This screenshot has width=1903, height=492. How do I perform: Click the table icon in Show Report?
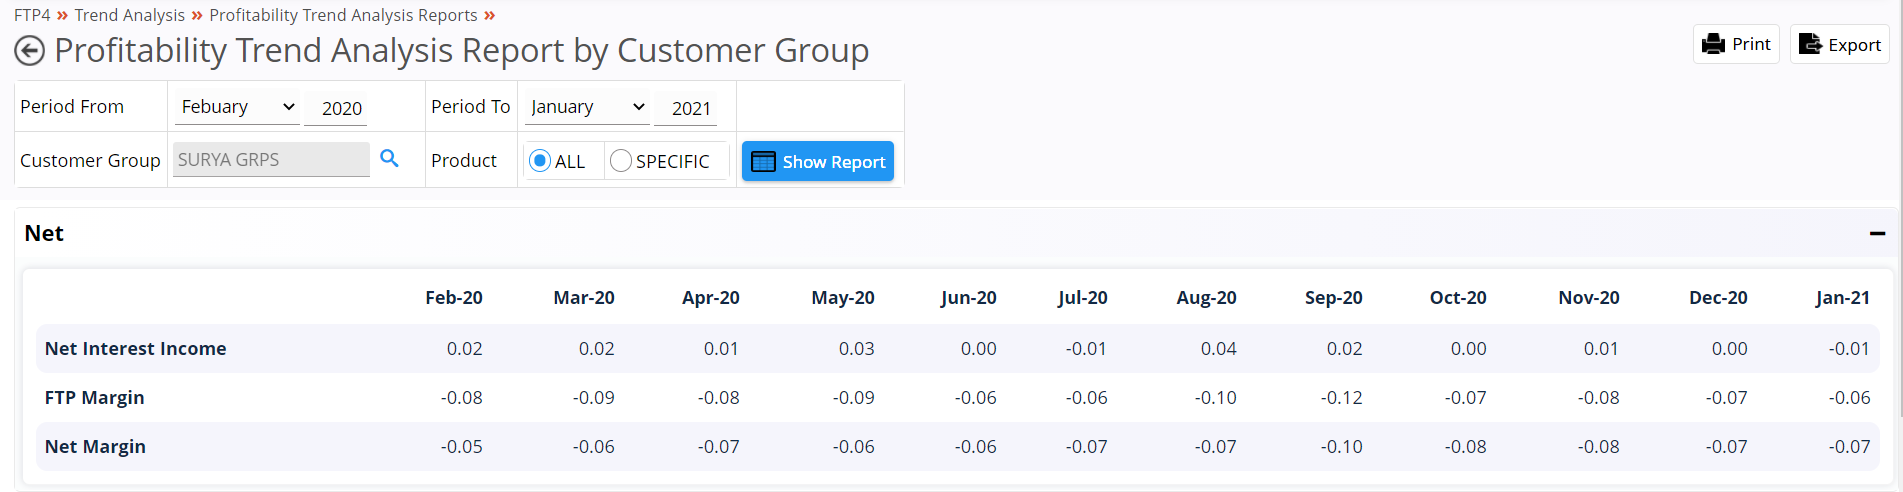pos(763,162)
